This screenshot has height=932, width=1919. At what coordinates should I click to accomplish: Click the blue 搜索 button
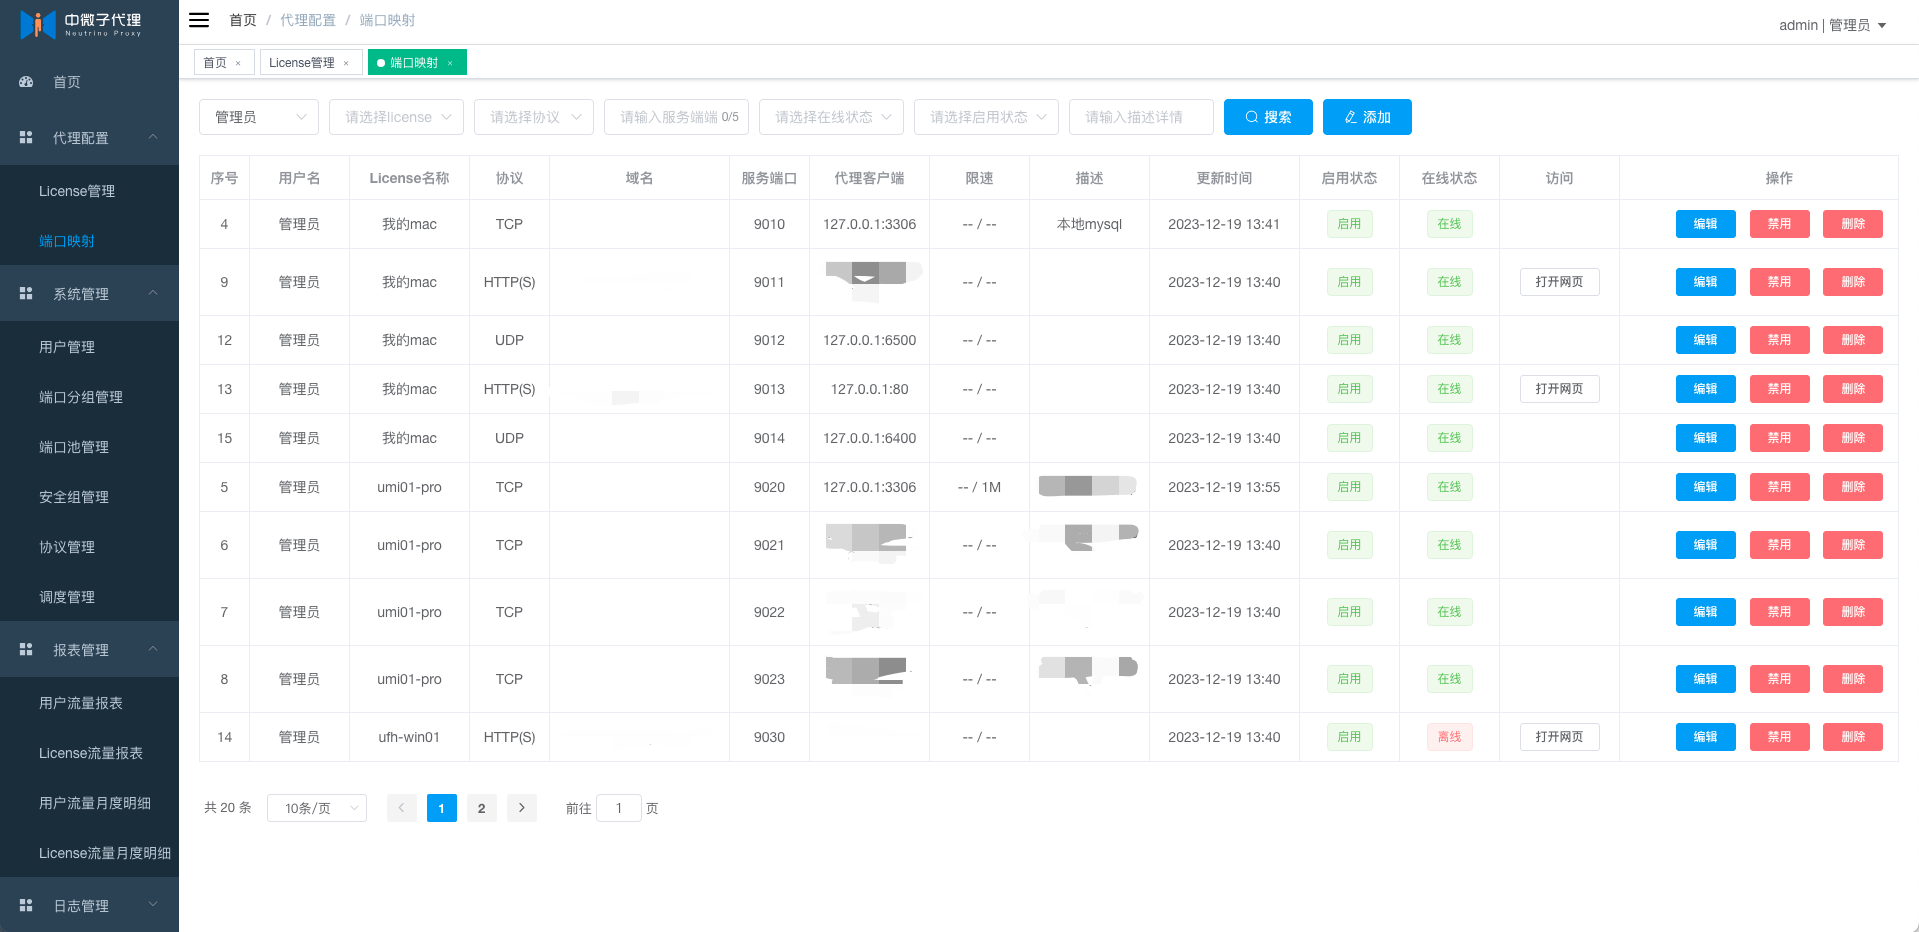1267,117
